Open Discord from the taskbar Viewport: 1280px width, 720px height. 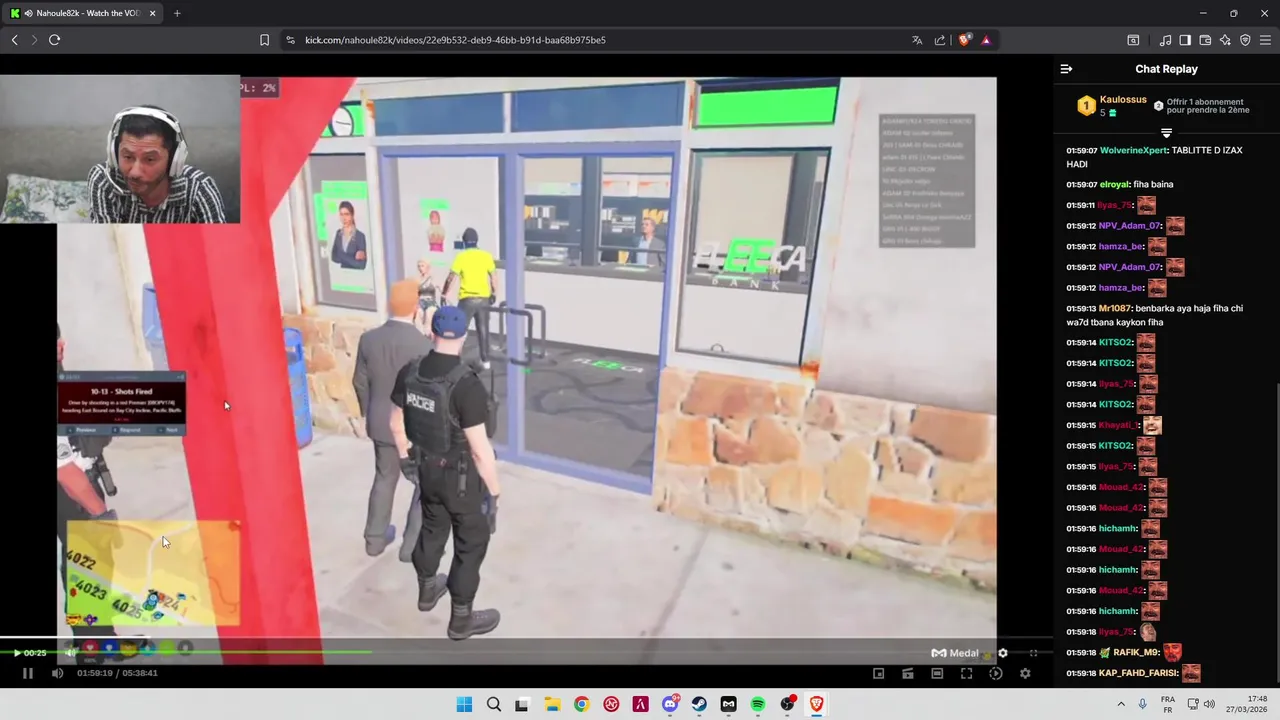click(670, 704)
